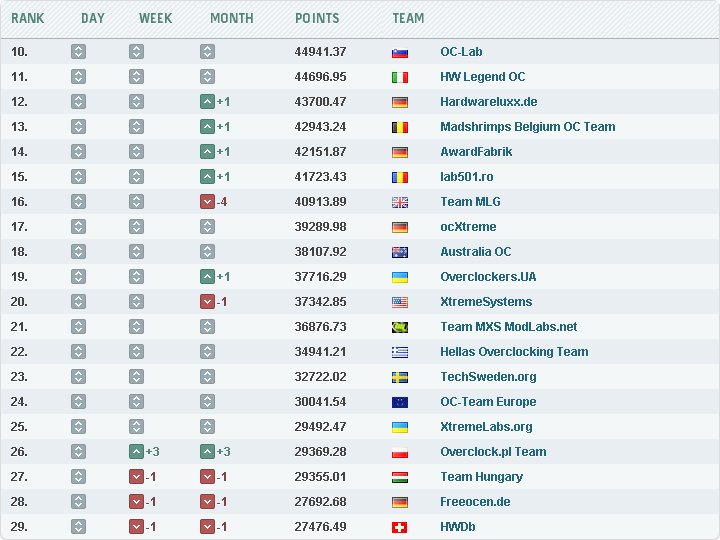Click the green week up-arrow for Overclock.pl Team
This screenshot has width=720, height=540.
pos(136,452)
